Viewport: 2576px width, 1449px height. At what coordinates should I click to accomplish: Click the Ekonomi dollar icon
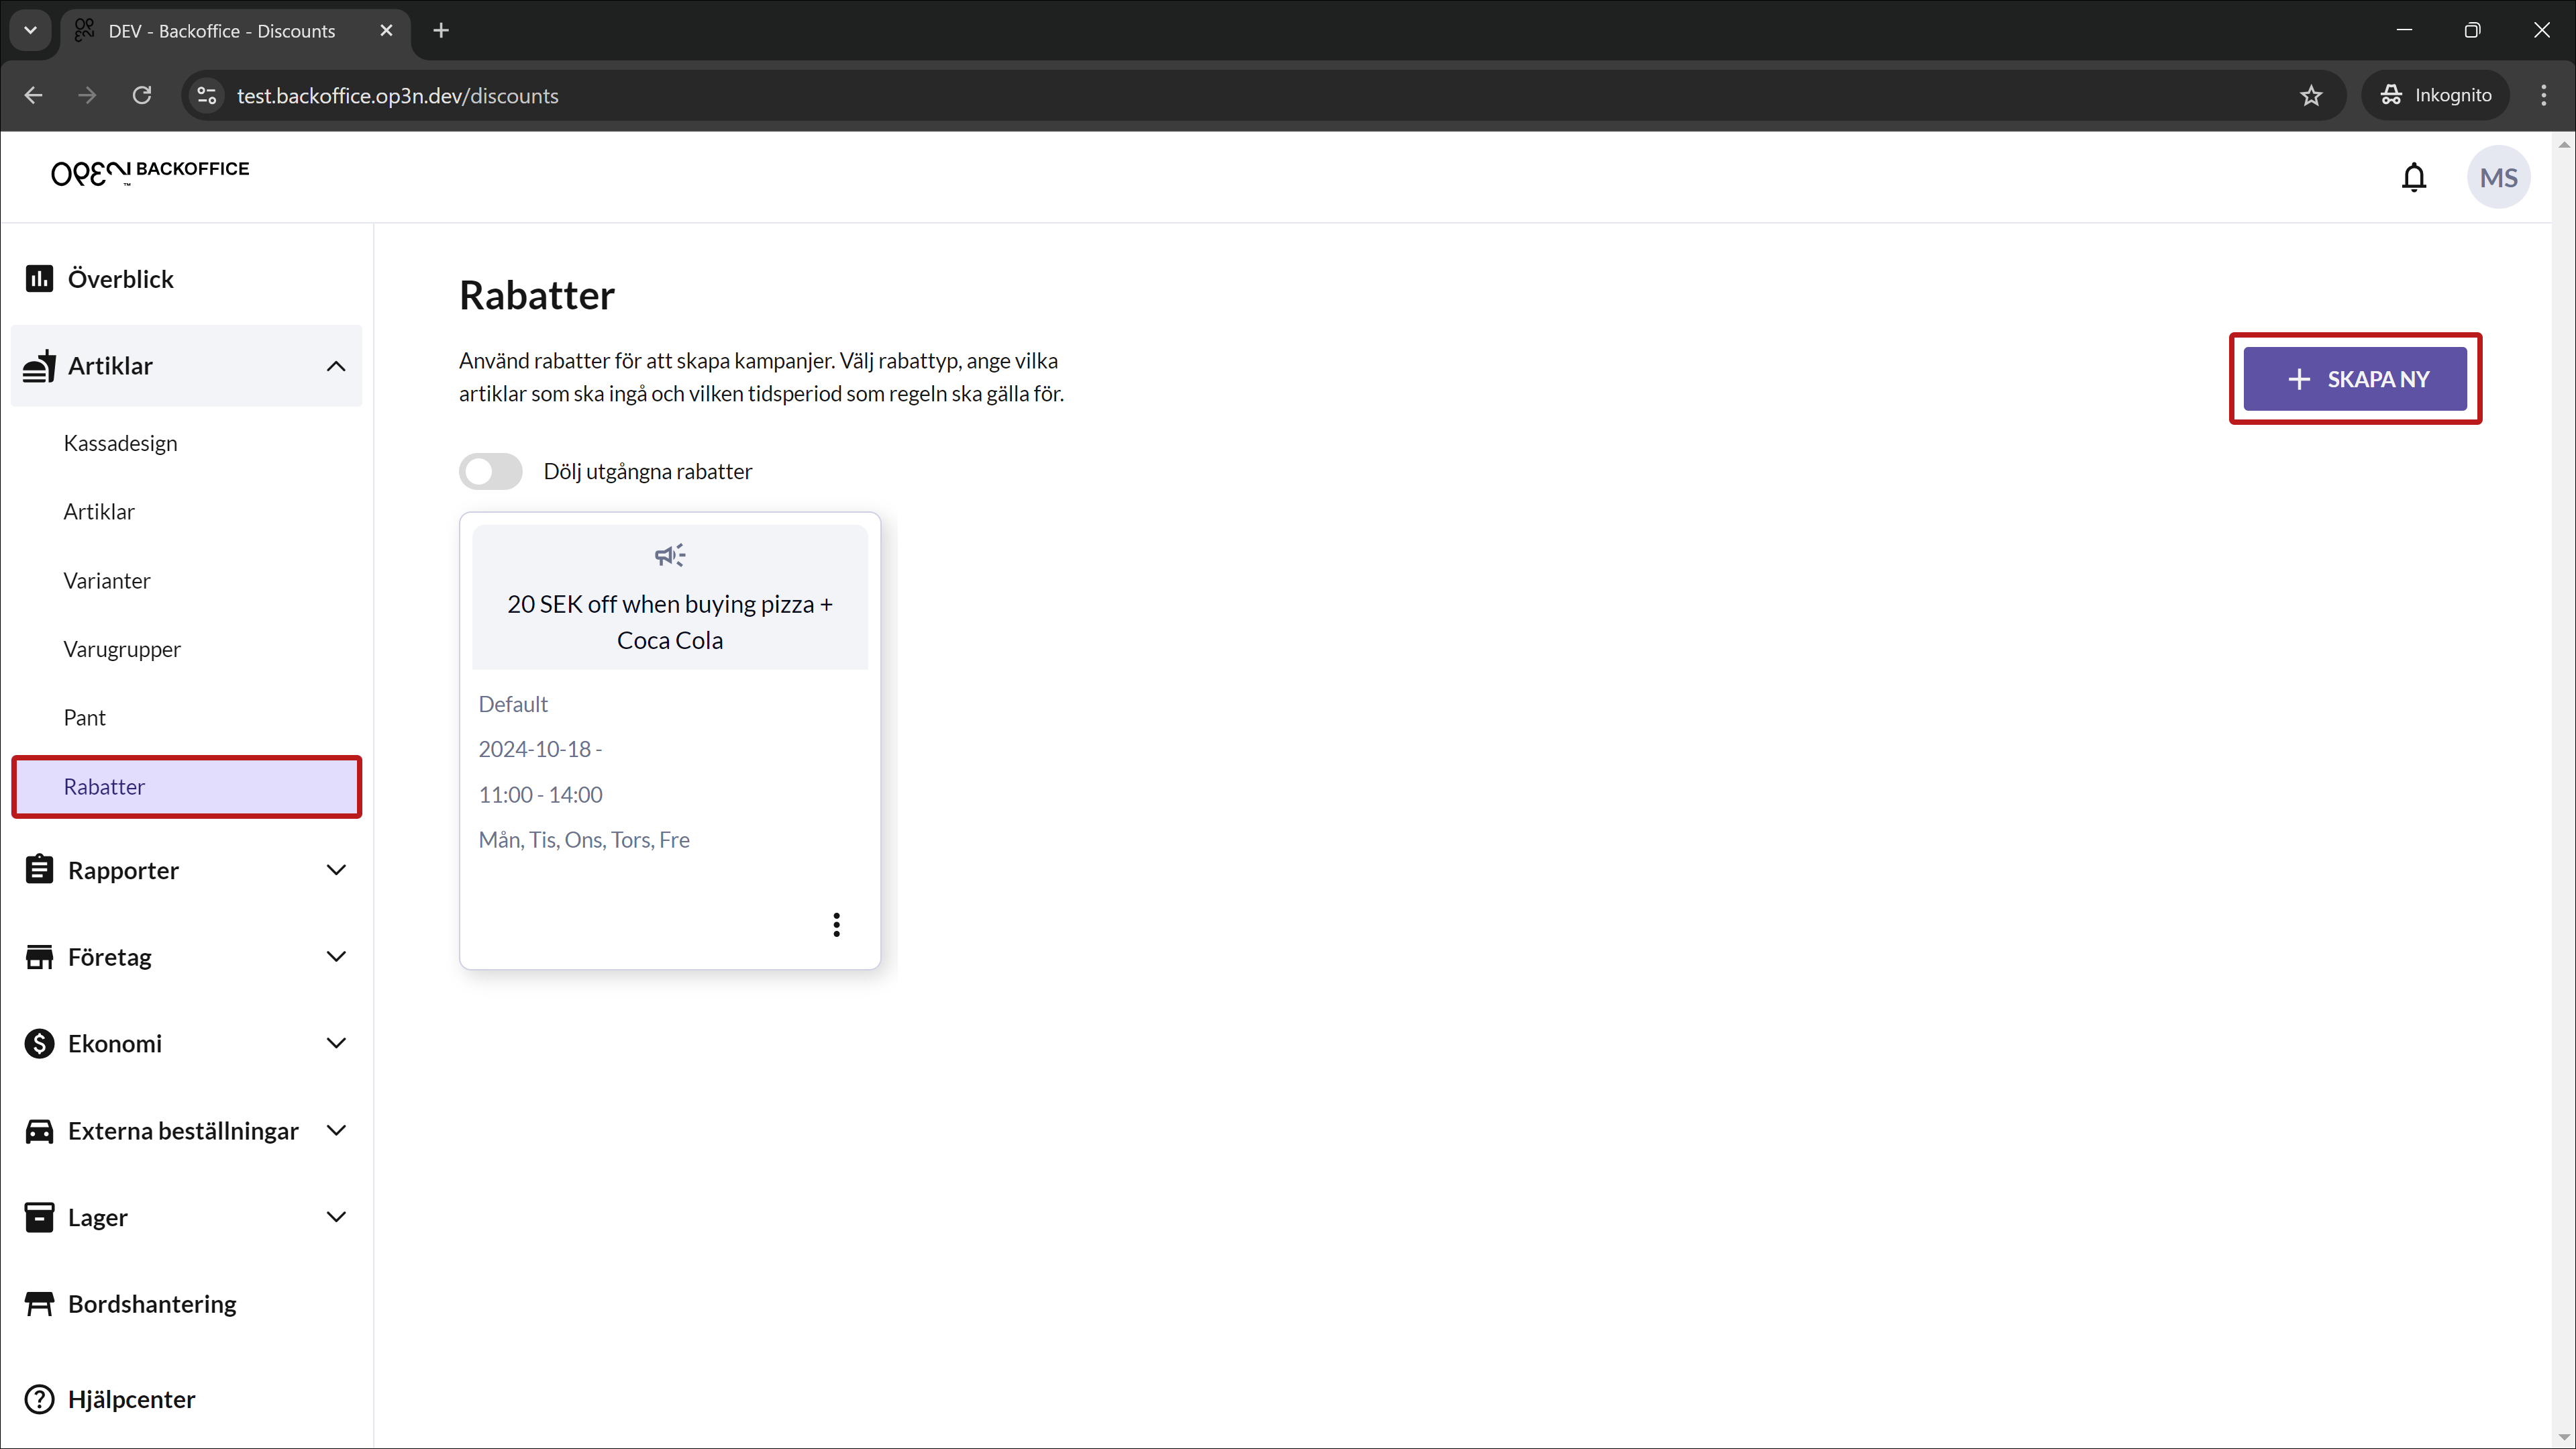pos(39,1043)
